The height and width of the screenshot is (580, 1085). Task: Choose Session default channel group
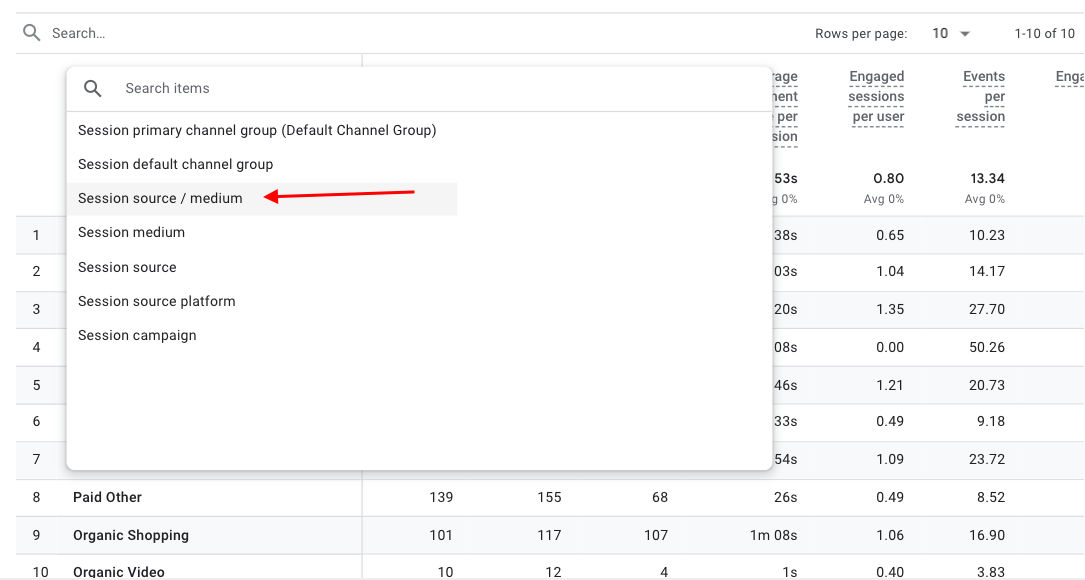point(175,164)
